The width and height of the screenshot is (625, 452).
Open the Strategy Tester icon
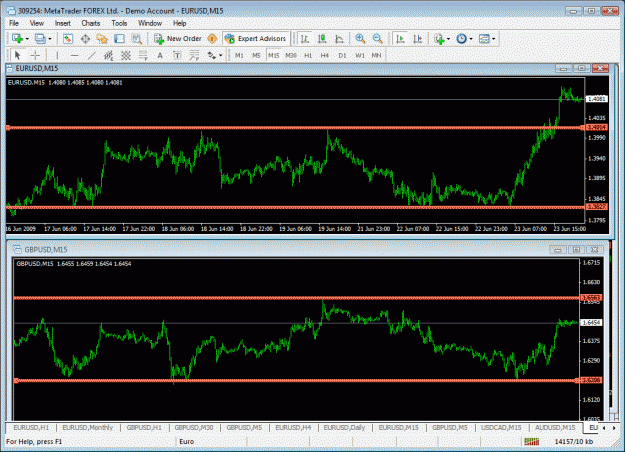click(137, 39)
